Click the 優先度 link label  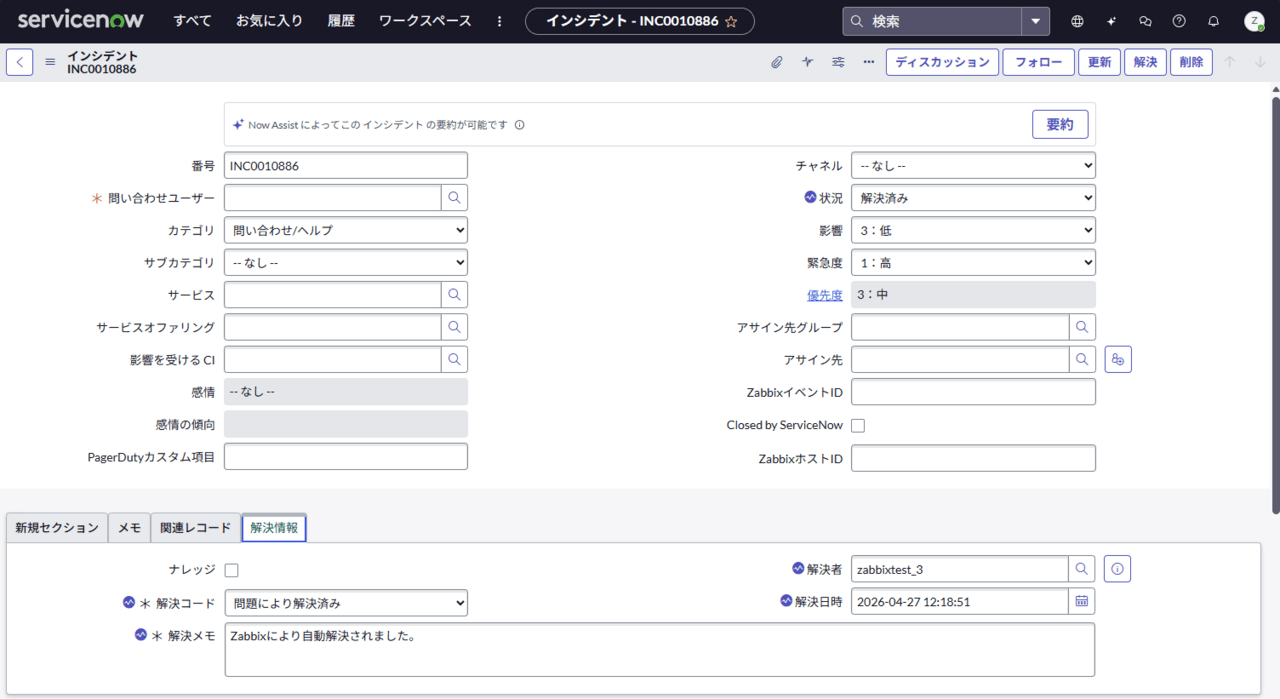click(x=824, y=295)
